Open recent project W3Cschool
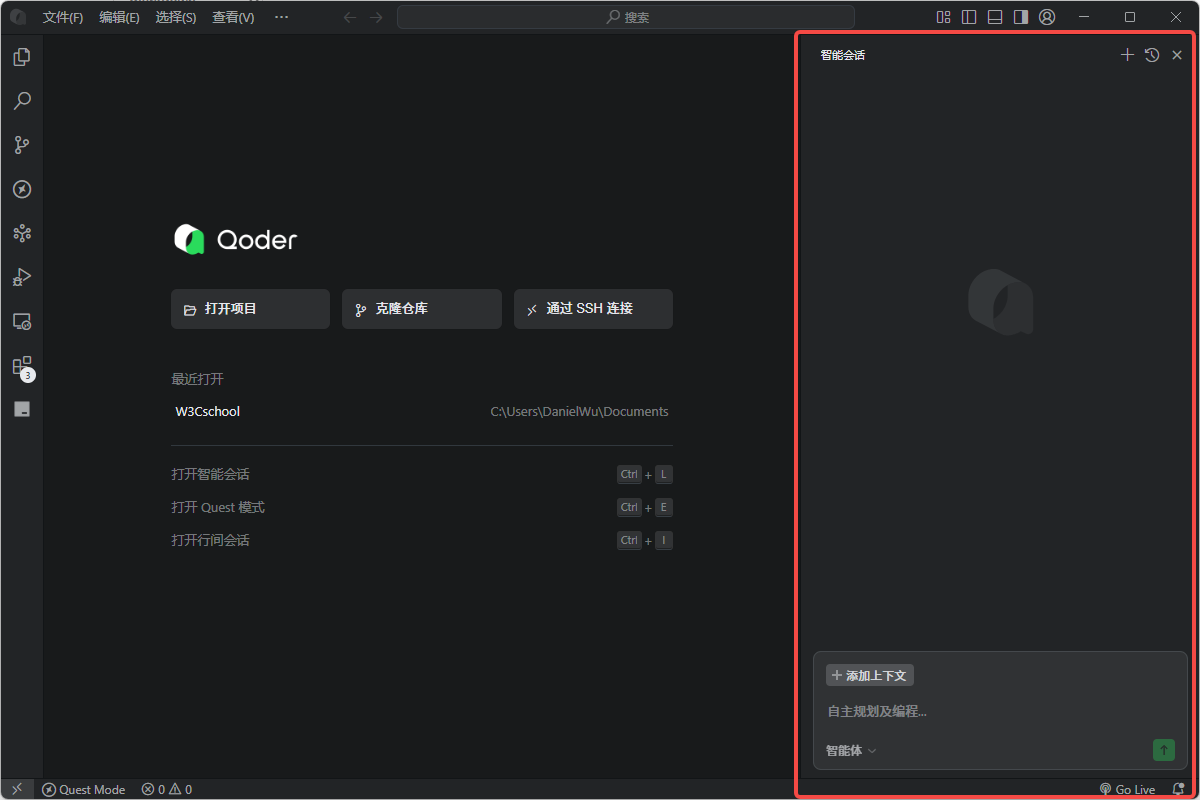This screenshot has width=1200, height=800. click(208, 411)
